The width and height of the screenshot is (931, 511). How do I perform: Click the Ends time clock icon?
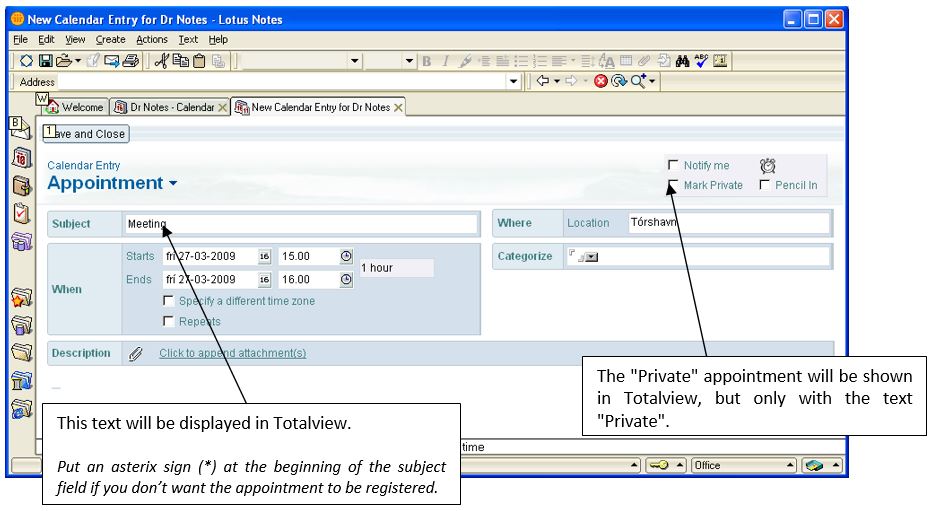(x=346, y=280)
